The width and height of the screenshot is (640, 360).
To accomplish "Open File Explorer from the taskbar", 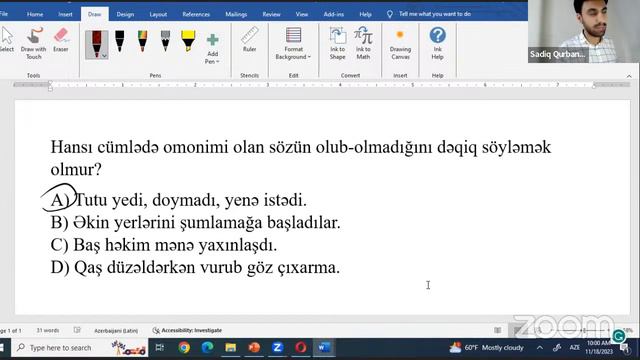I will click(231, 348).
